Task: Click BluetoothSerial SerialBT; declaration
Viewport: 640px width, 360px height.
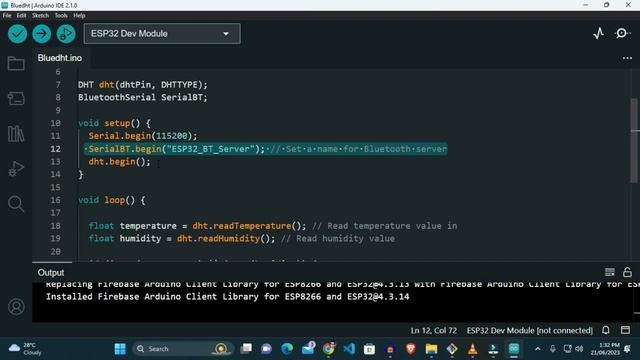Action: (x=142, y=98)
